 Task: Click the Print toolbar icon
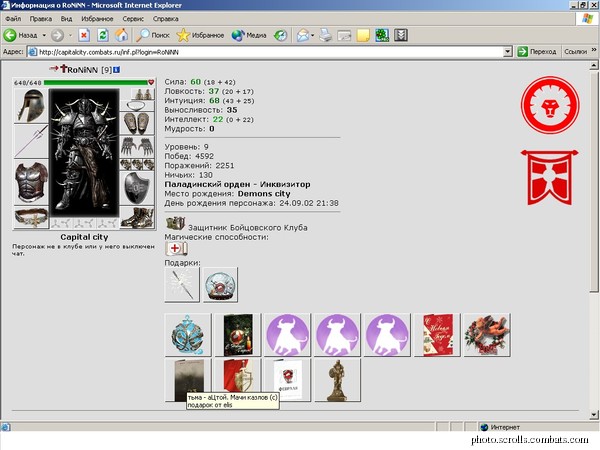click(x=326, y=35)
